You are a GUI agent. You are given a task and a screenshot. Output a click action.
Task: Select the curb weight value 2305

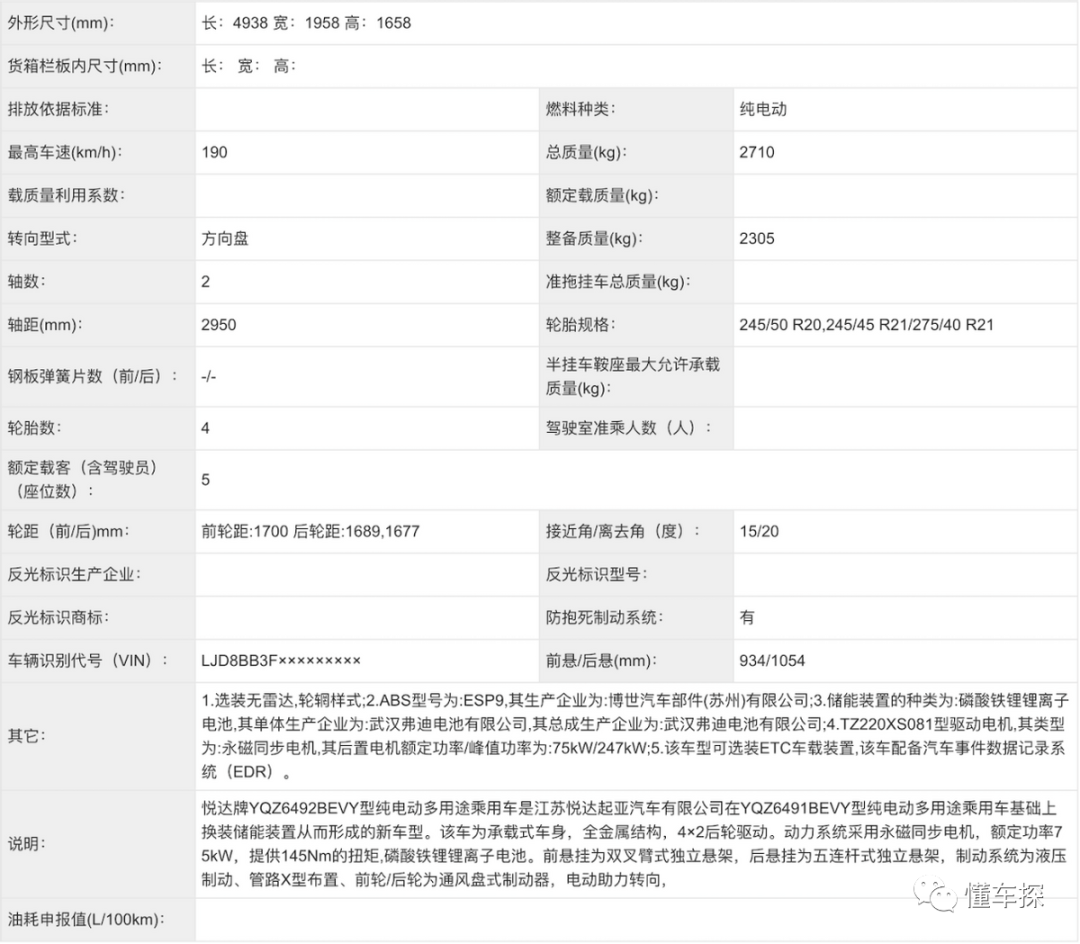tap(757, 238)
